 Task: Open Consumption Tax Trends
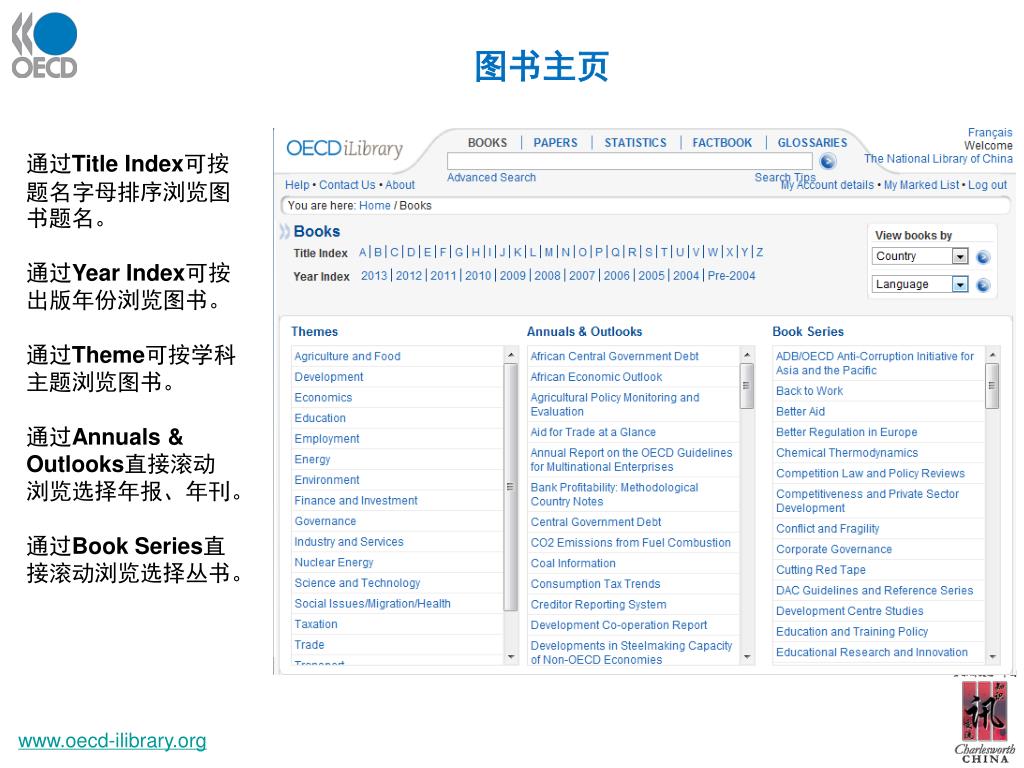596,584
